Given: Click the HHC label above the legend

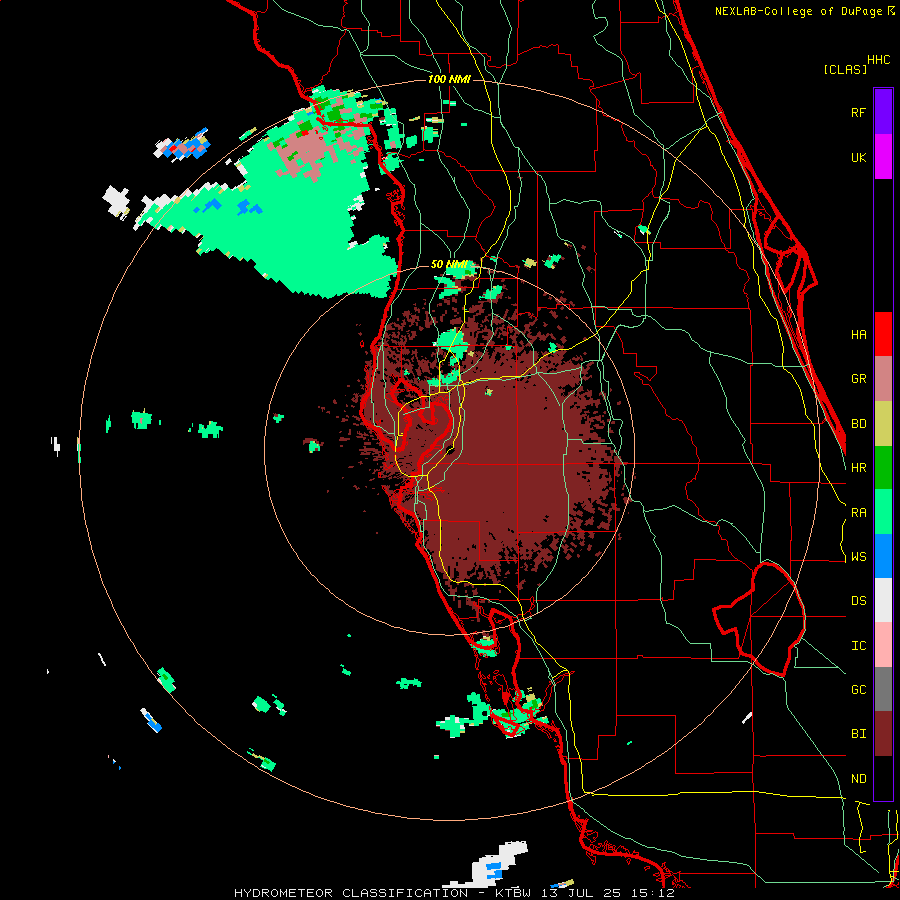Looking at the screenshot, I should point(879,60).
